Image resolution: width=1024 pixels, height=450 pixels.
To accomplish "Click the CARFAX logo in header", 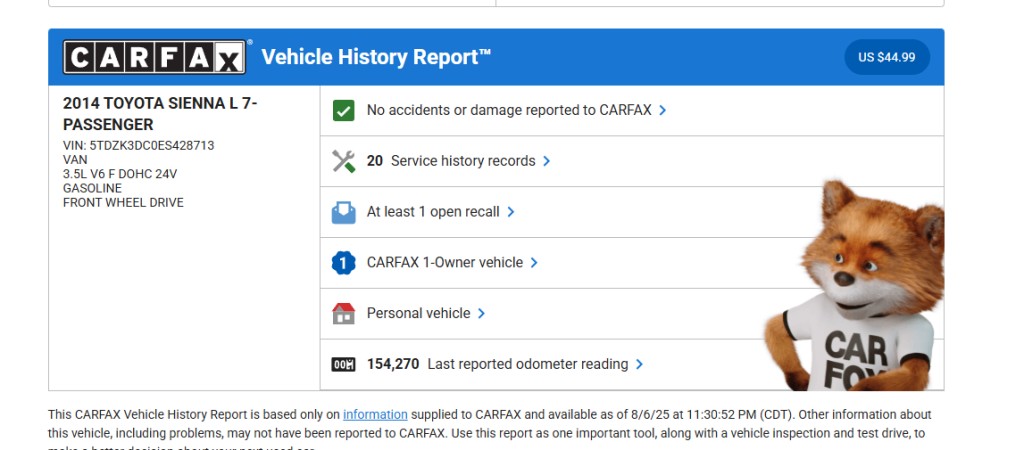I will (155, 57).
